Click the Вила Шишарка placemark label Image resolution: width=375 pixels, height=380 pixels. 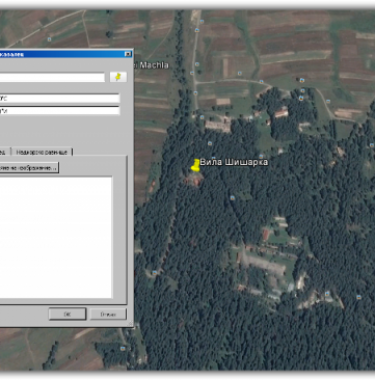234,162
